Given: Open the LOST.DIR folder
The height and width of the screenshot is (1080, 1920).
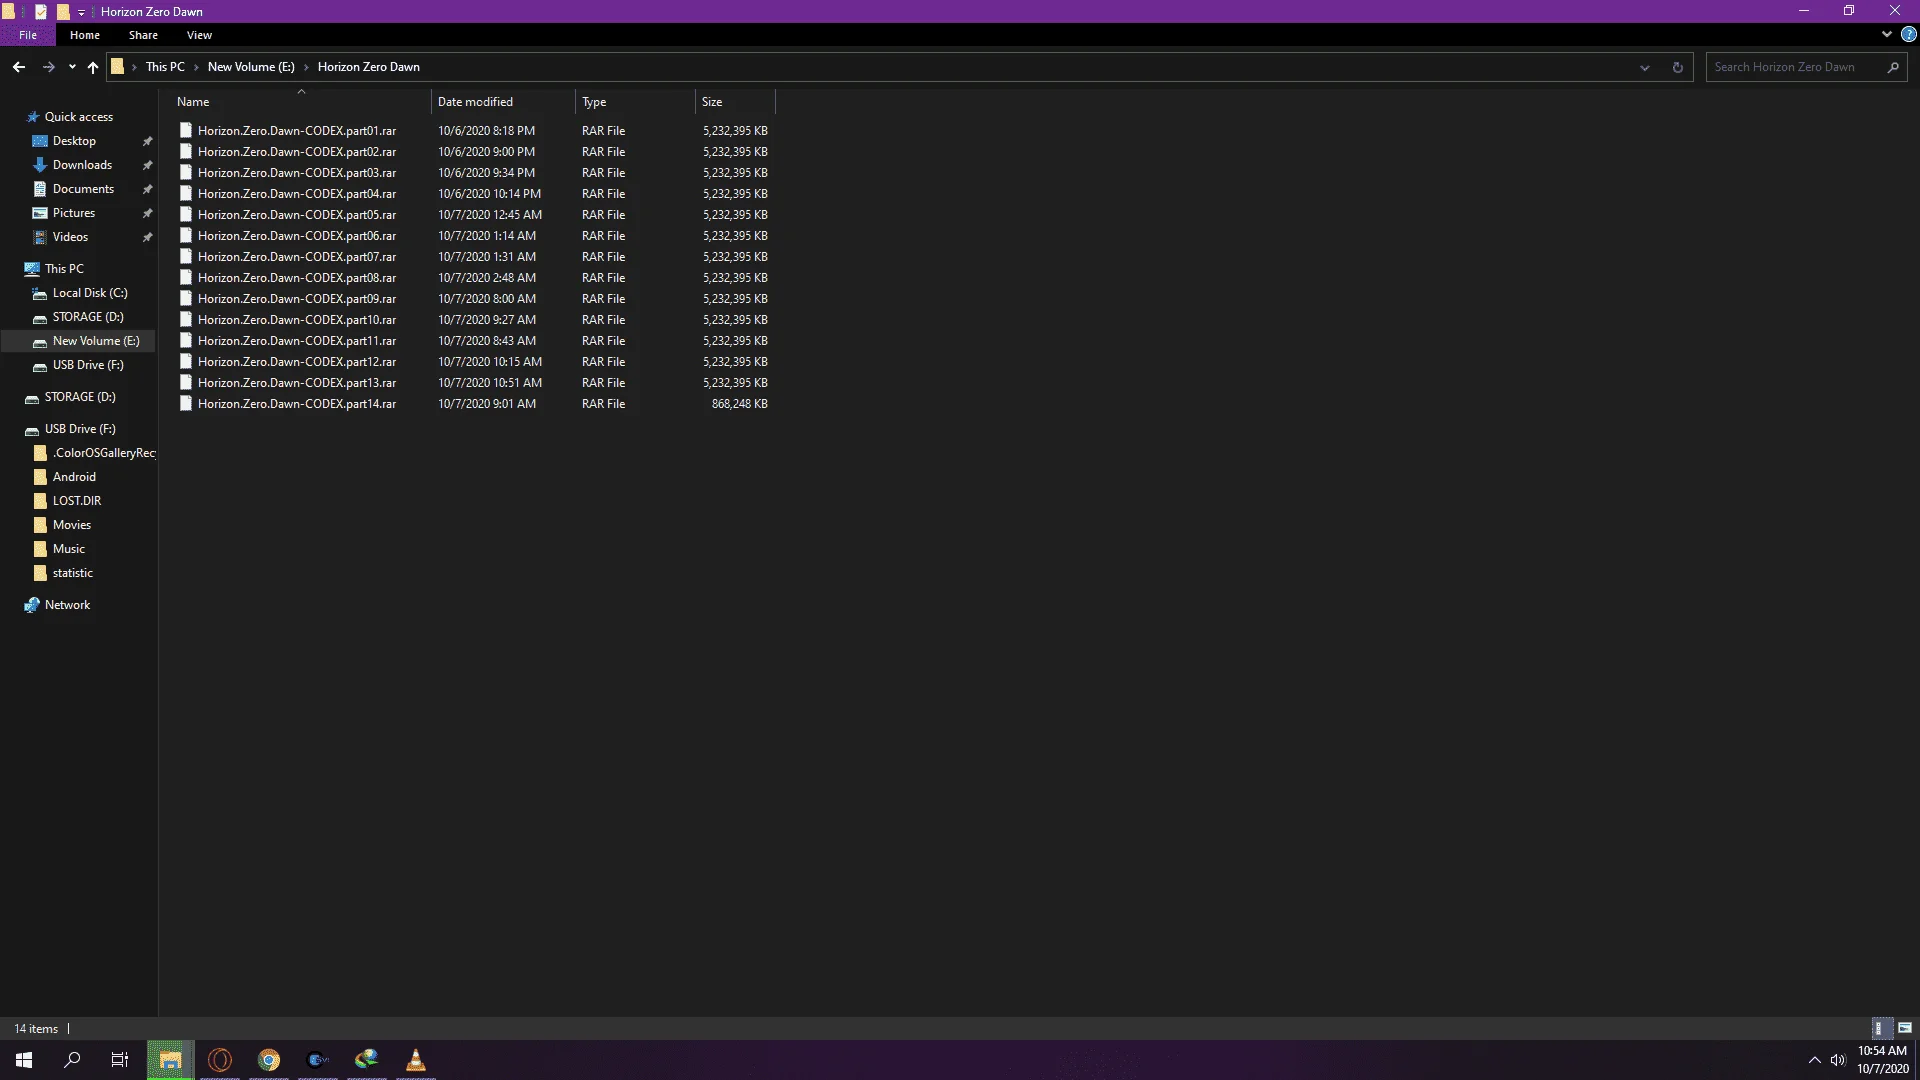Looking at the screenshot, I should (x=77, y=501).
